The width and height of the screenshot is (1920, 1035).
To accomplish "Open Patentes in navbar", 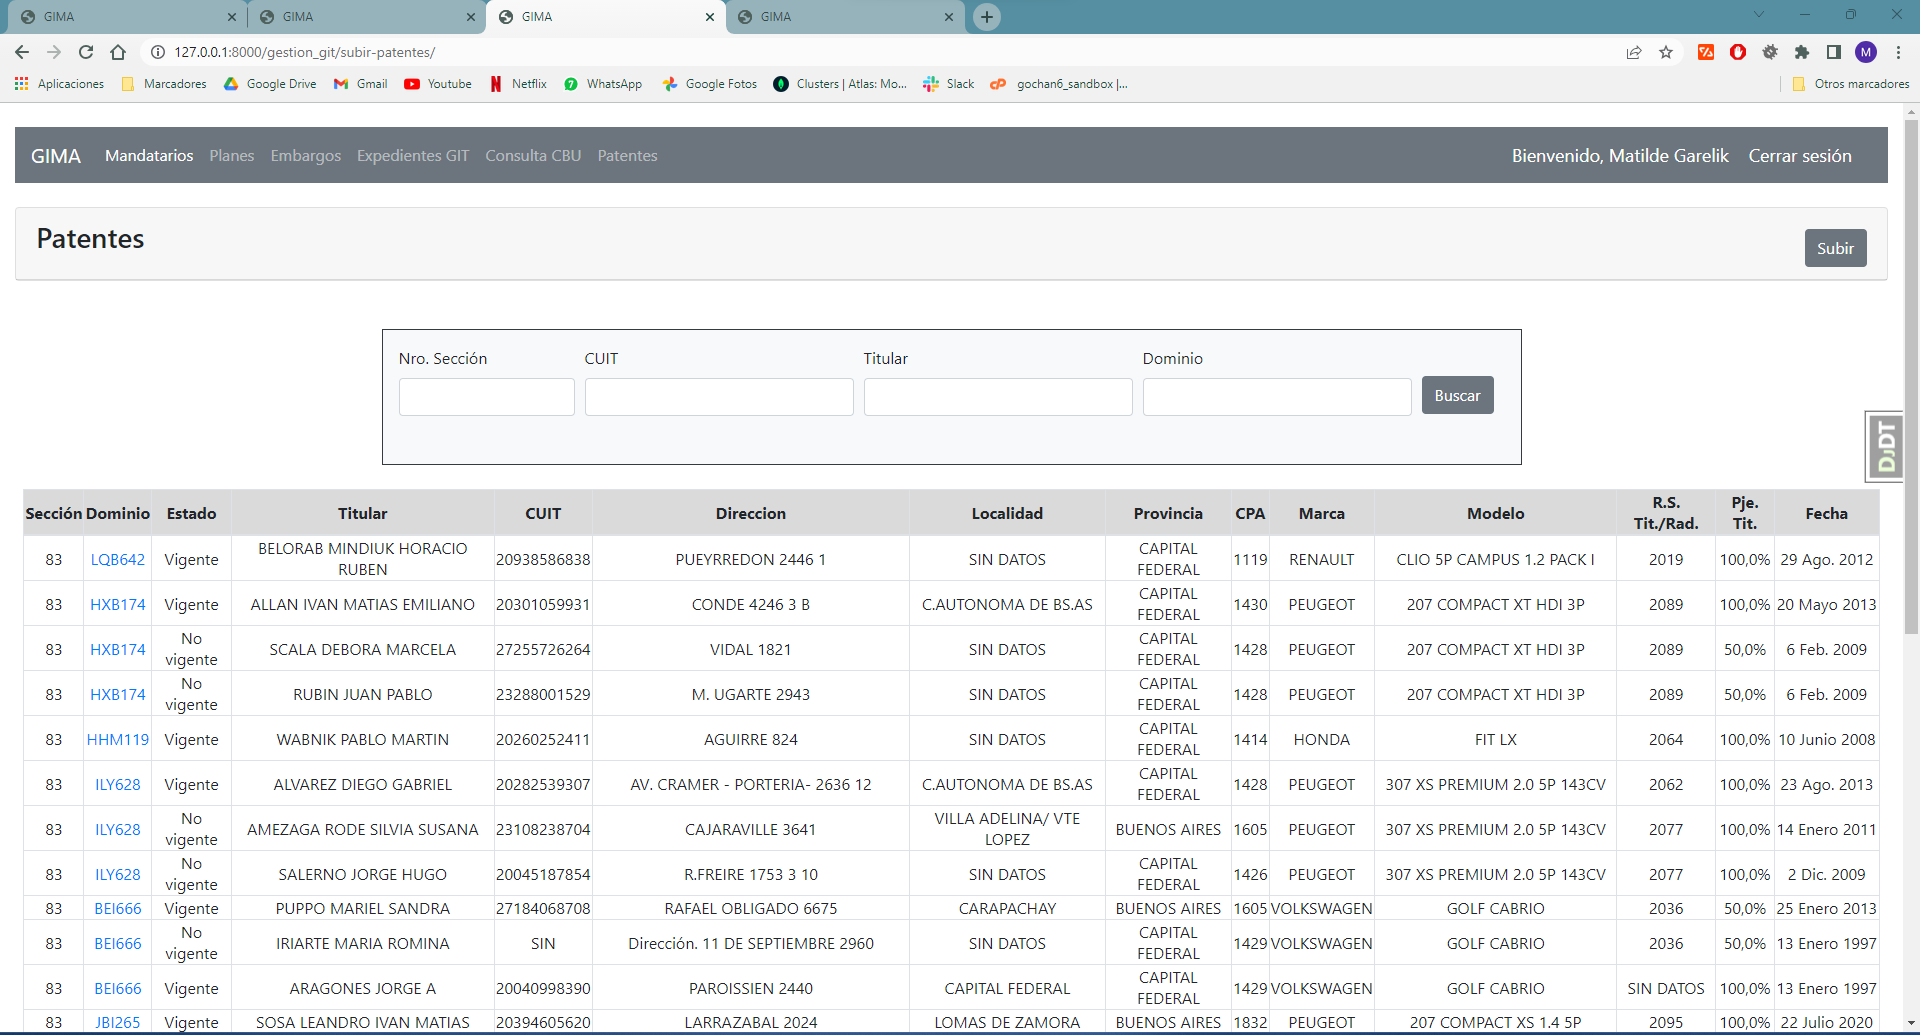I will point(627,156).
